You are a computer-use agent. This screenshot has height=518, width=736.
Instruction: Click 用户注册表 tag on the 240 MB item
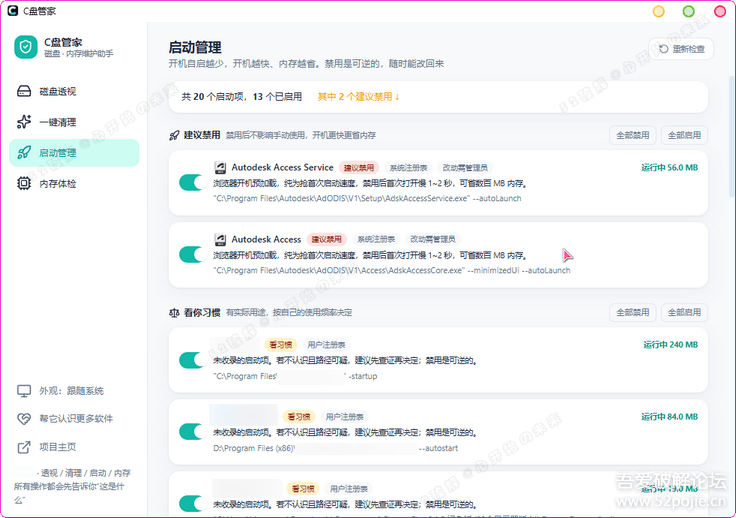[326, 345]
